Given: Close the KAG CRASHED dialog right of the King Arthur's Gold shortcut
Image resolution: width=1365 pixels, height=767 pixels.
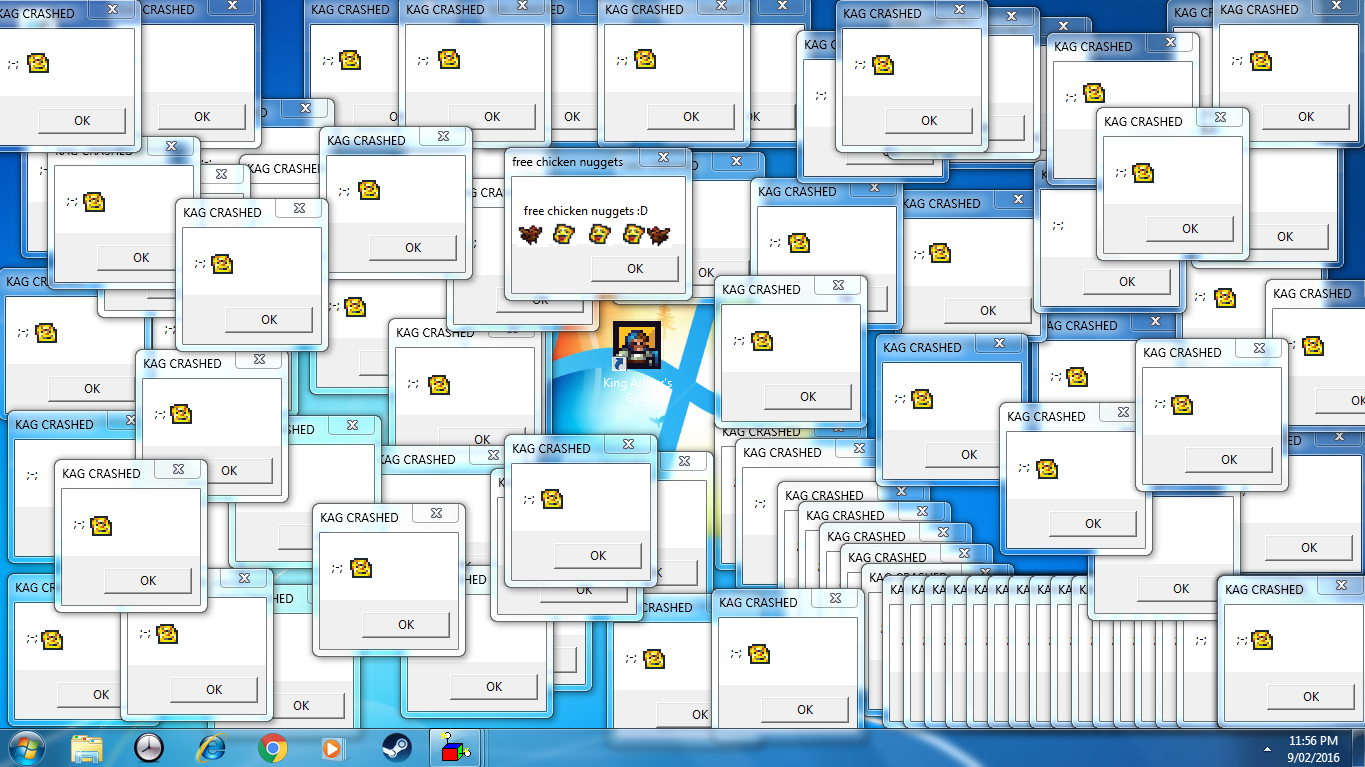Looking at the screenshot, I should click(838, 286).
